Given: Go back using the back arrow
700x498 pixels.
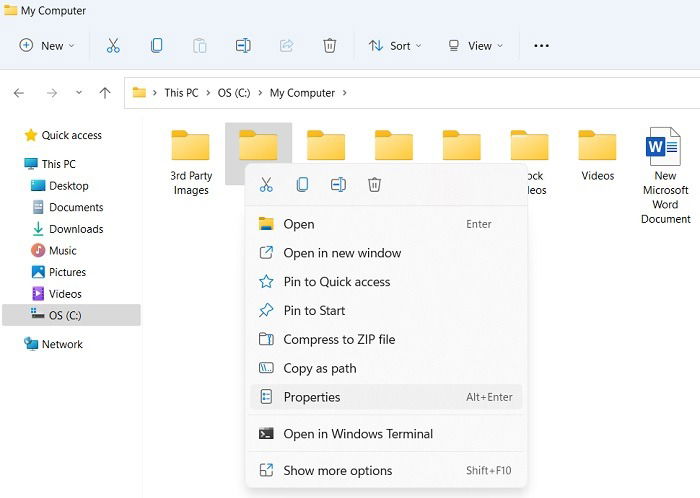Looking at the screenshot, I should [19, 93].
